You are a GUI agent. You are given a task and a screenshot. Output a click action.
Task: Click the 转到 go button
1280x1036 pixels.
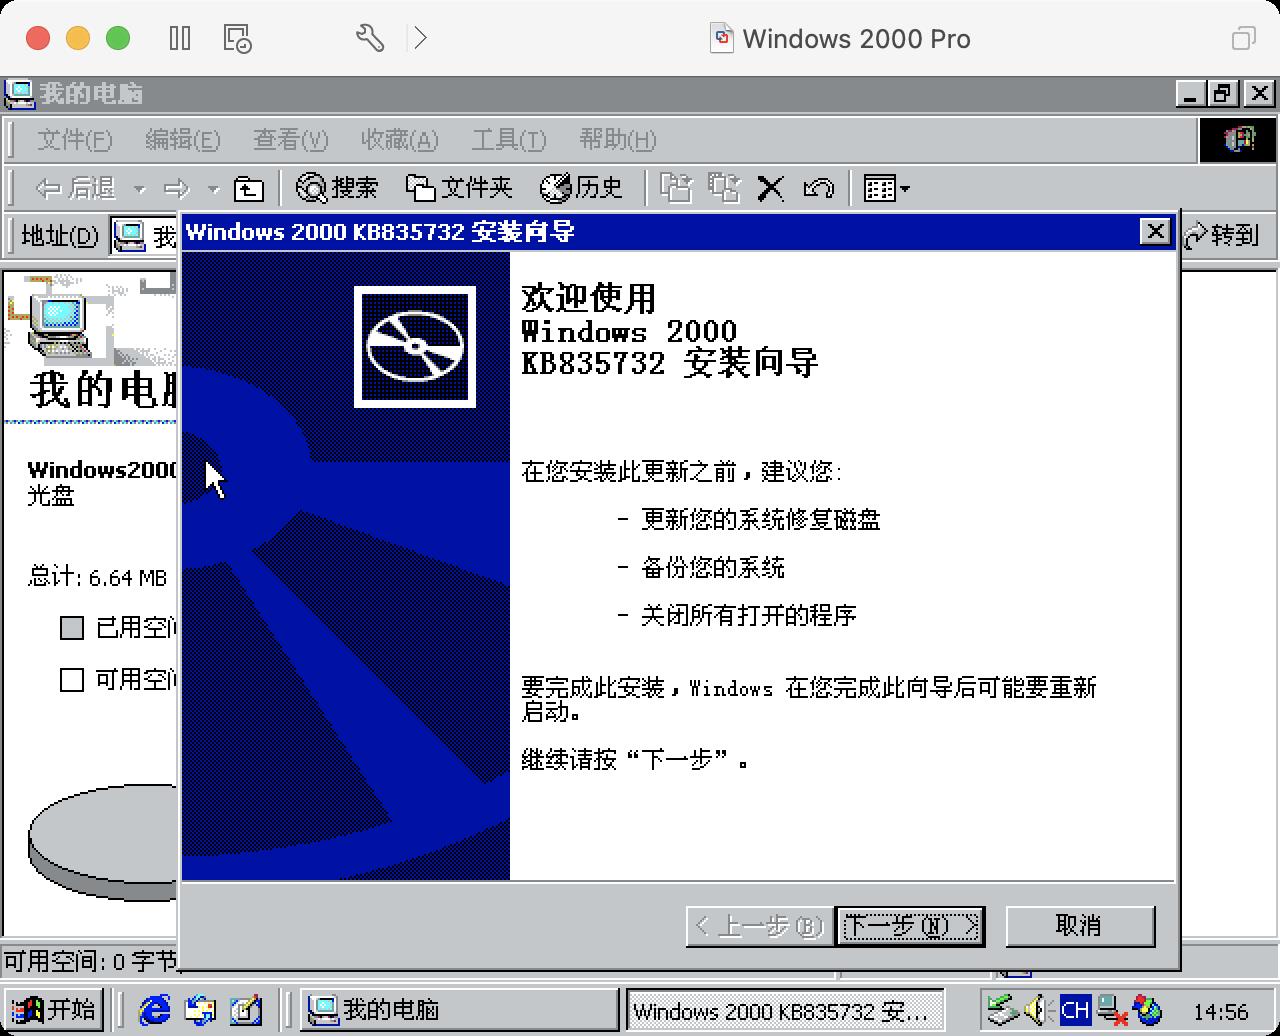point(1221,235)
